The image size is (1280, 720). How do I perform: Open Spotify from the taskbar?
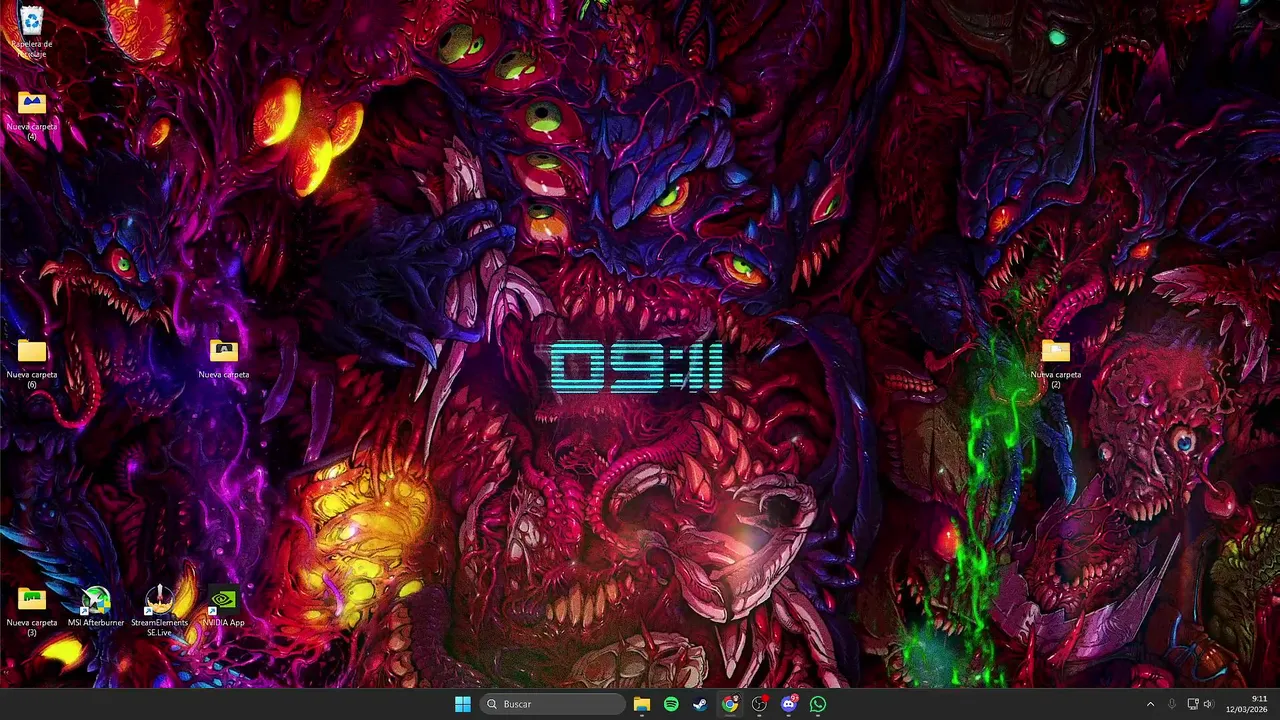(671, 704)
